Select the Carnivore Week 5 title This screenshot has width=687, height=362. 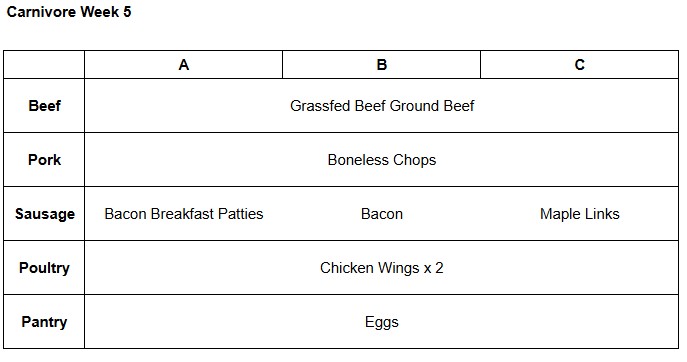(69, 12)
